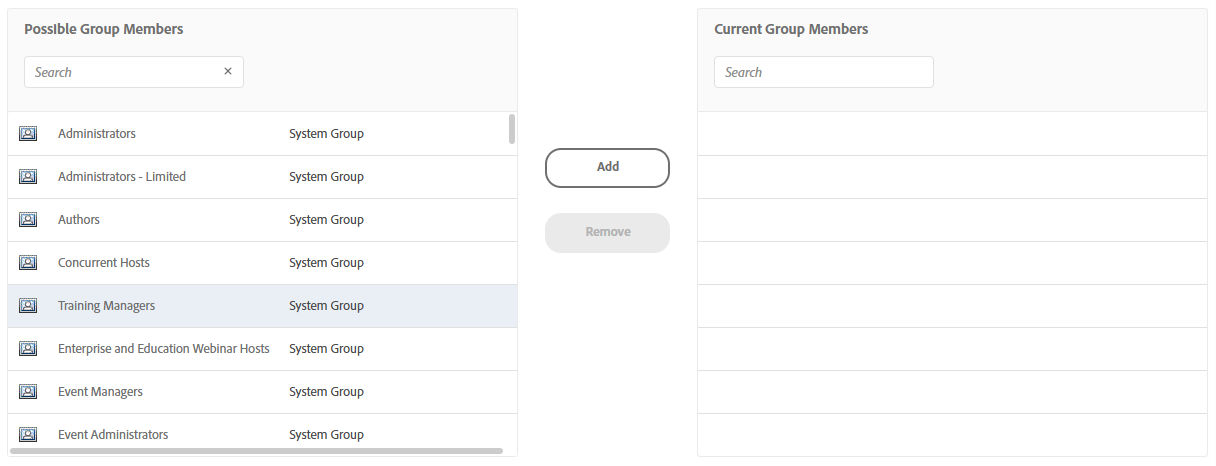Viewport: 1216px width, 466px height.
Task: Select the Administrators row
Action: (x=97, y=134)
